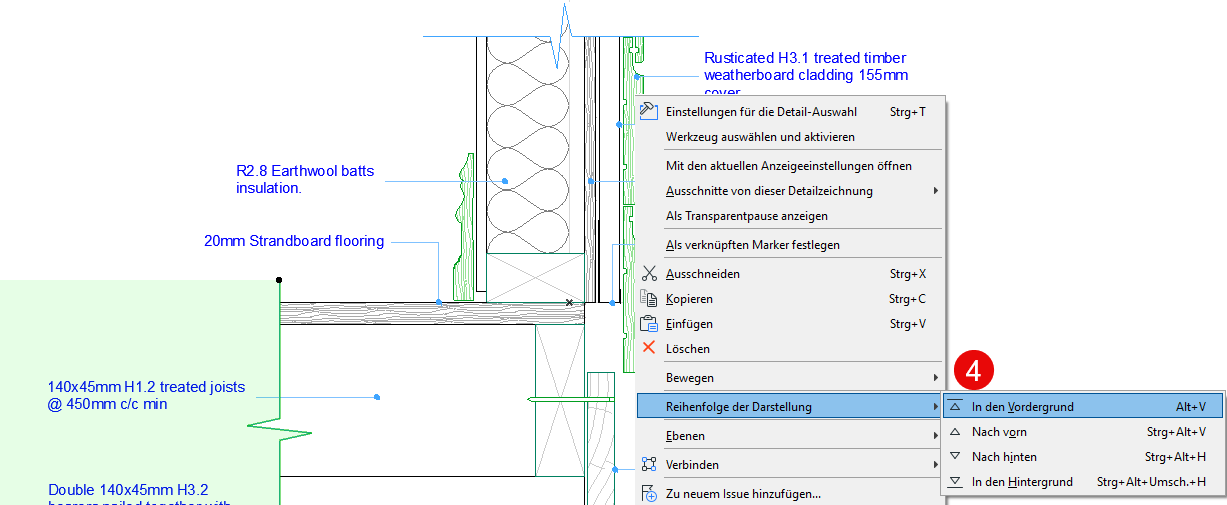The width and height of the screenshot is (1227, 505).
Task: Choose Werkzeug auswählen und aktivieren
Action: click(x=790, y=136)
